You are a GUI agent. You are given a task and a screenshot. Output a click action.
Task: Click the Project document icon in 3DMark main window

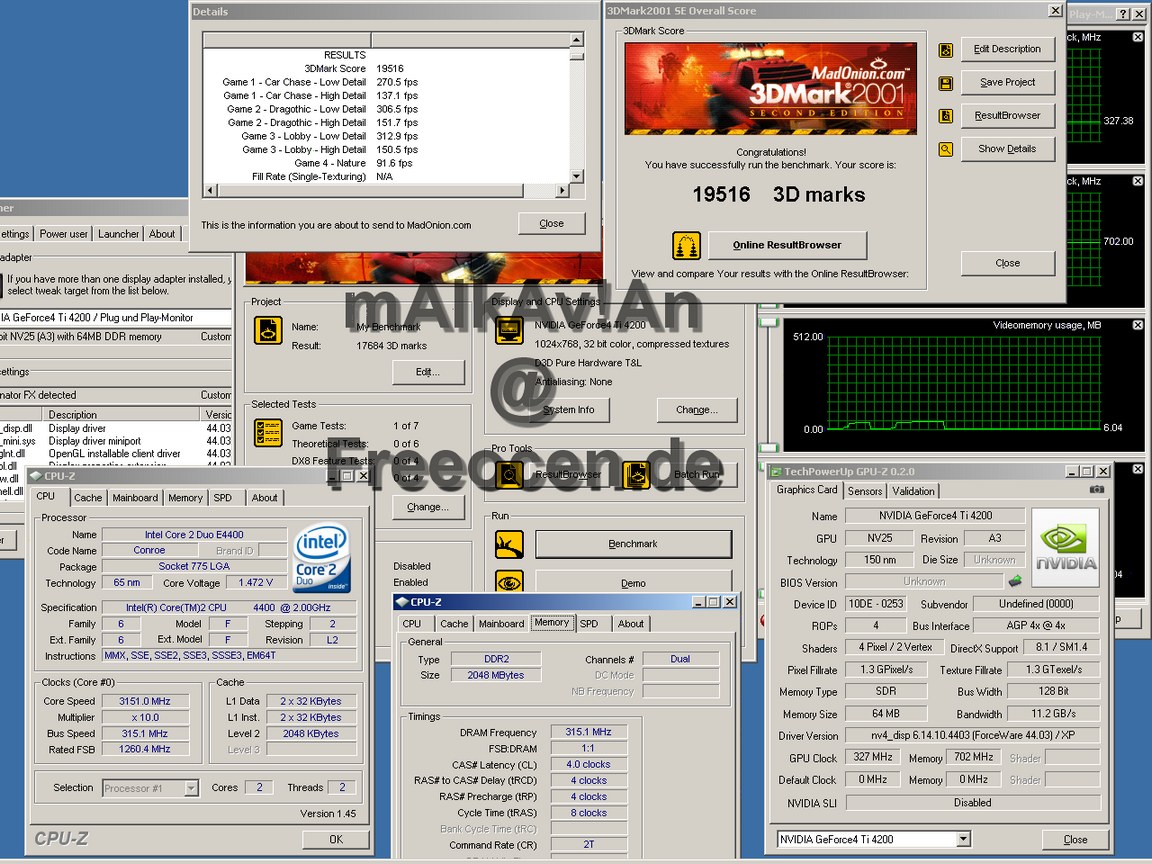coord(268,331)
